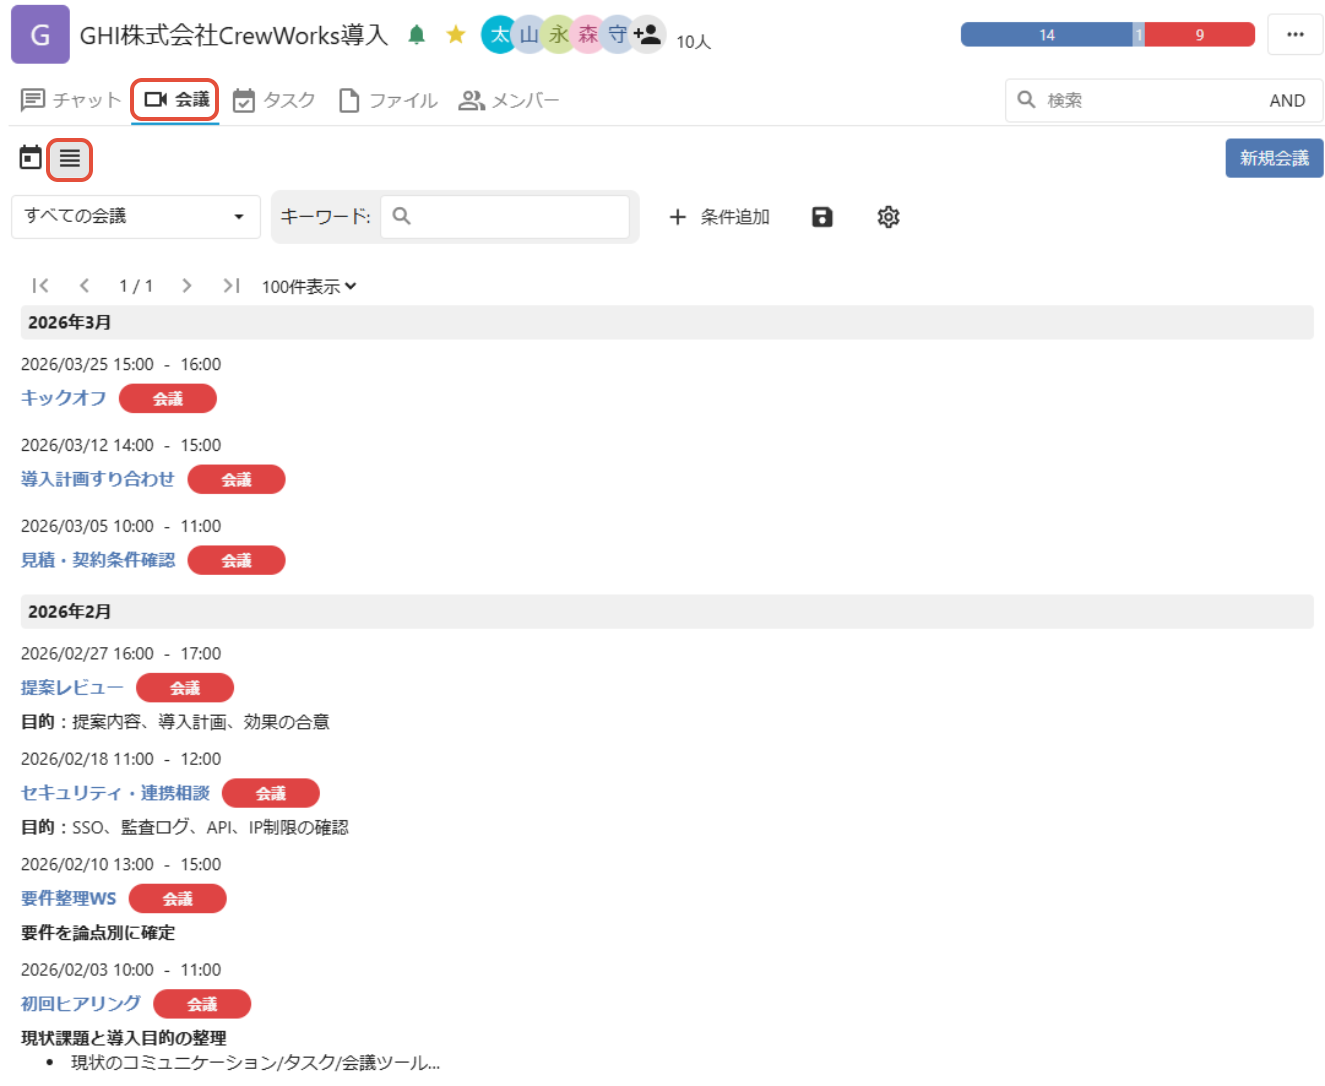The width and height of the screenshot is (1325, 1086).
Task: Switch to calendar view icon
Action: [31, 158]
